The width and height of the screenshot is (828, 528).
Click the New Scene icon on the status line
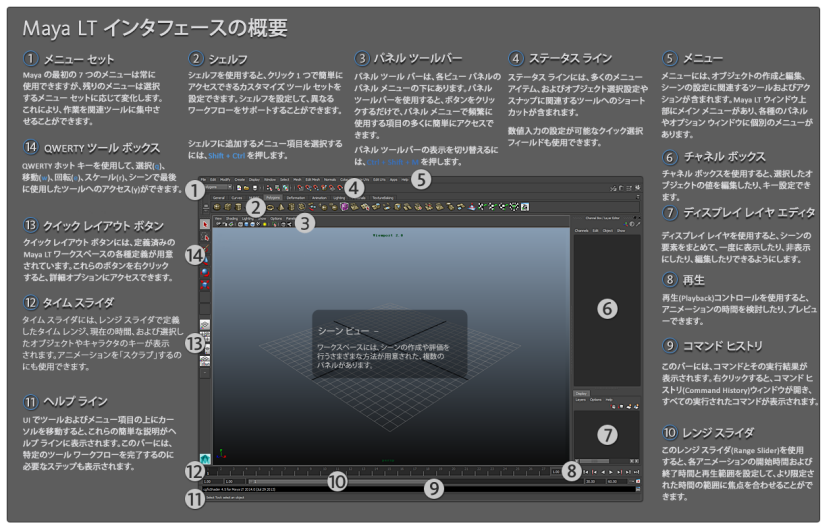pyautogui.click(x=239, y=187)
